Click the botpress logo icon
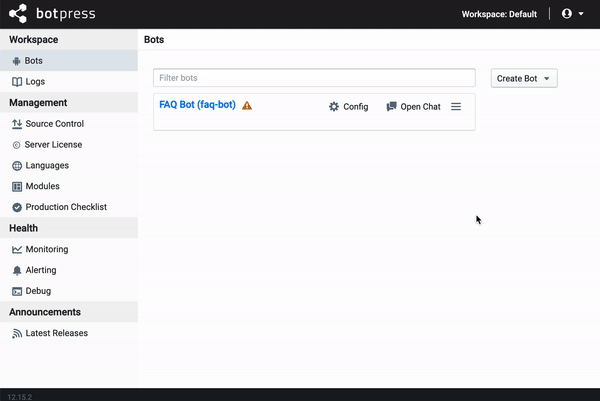 pyautogui.click(x=18, y=14)
